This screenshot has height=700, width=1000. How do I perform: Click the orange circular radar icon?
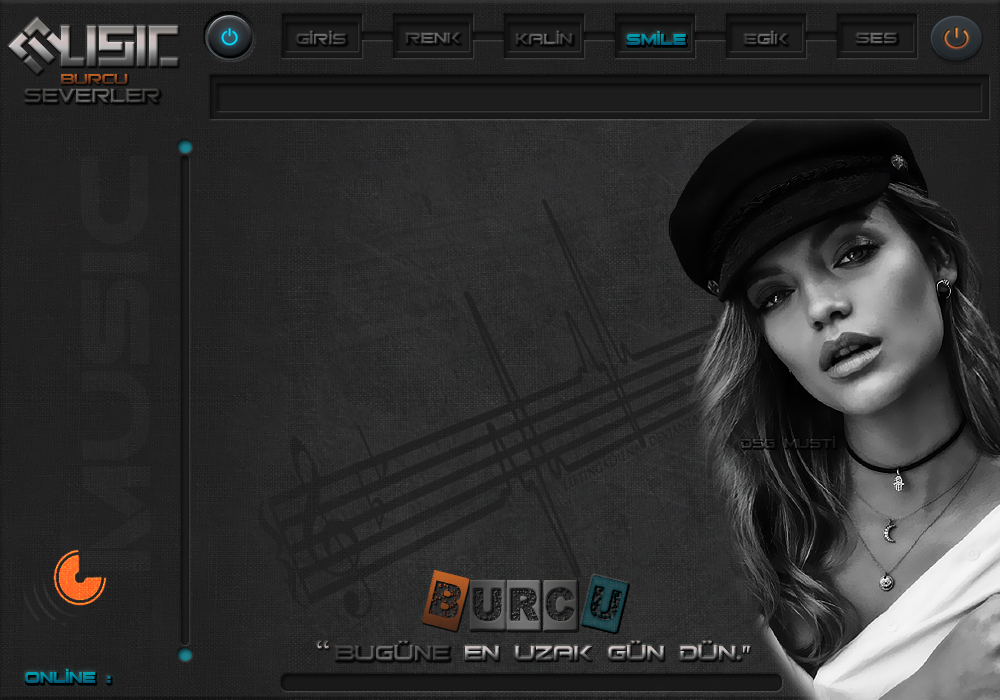pos(79,577)
